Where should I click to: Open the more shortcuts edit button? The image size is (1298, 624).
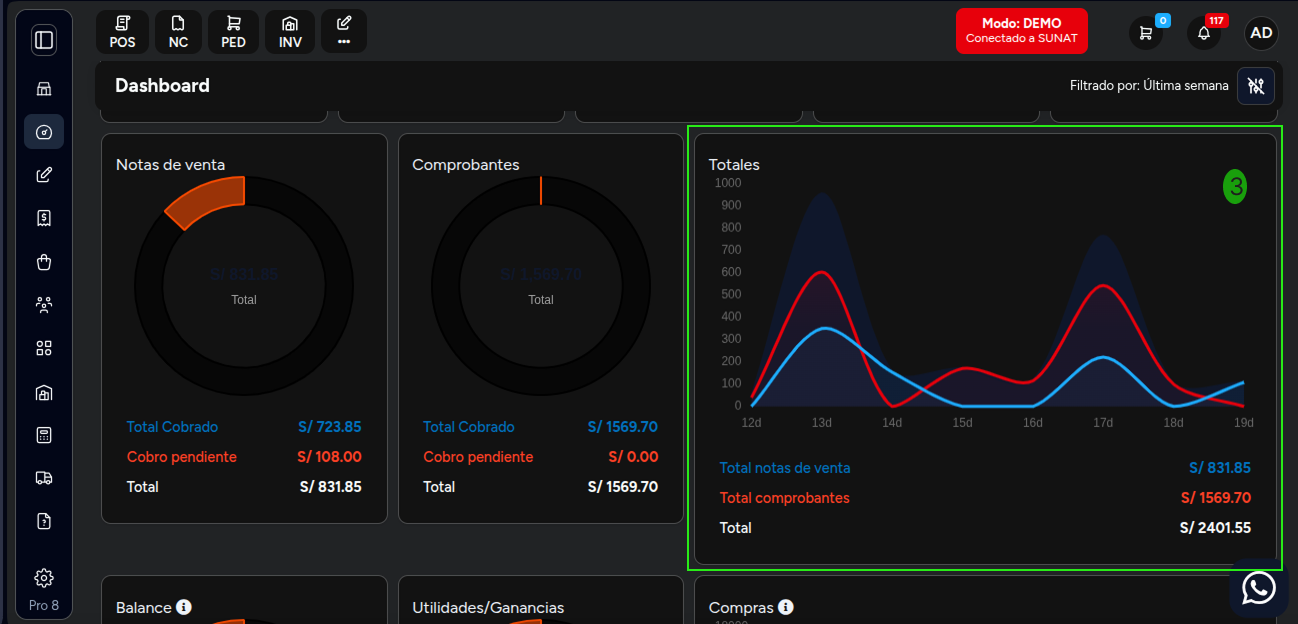click(x=344, y=32)
